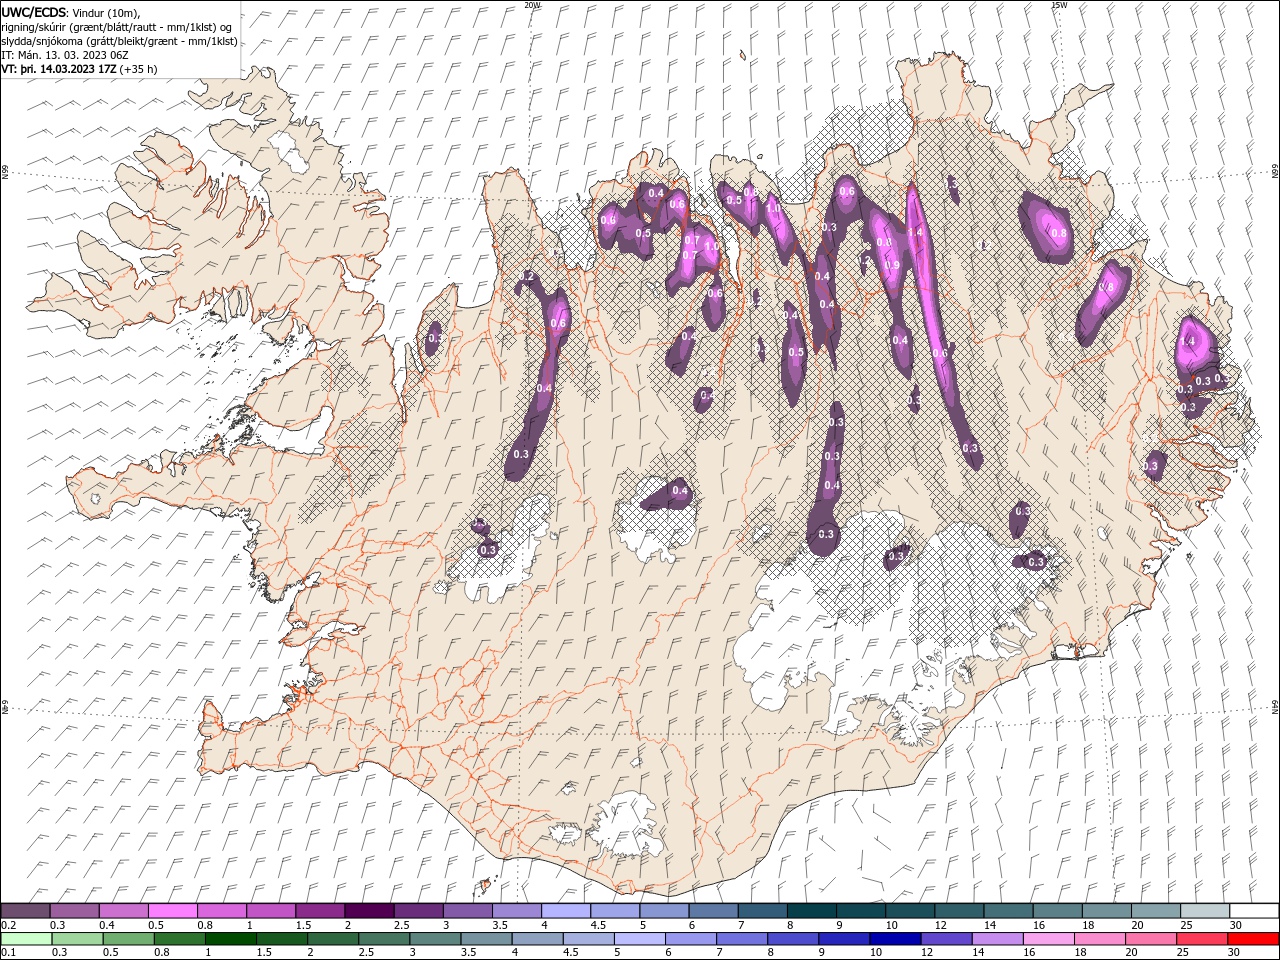Click the '0.1' label under lower legend
Image resolution: width=1280 pixels, height=960 pixels.
click(7, 953)
